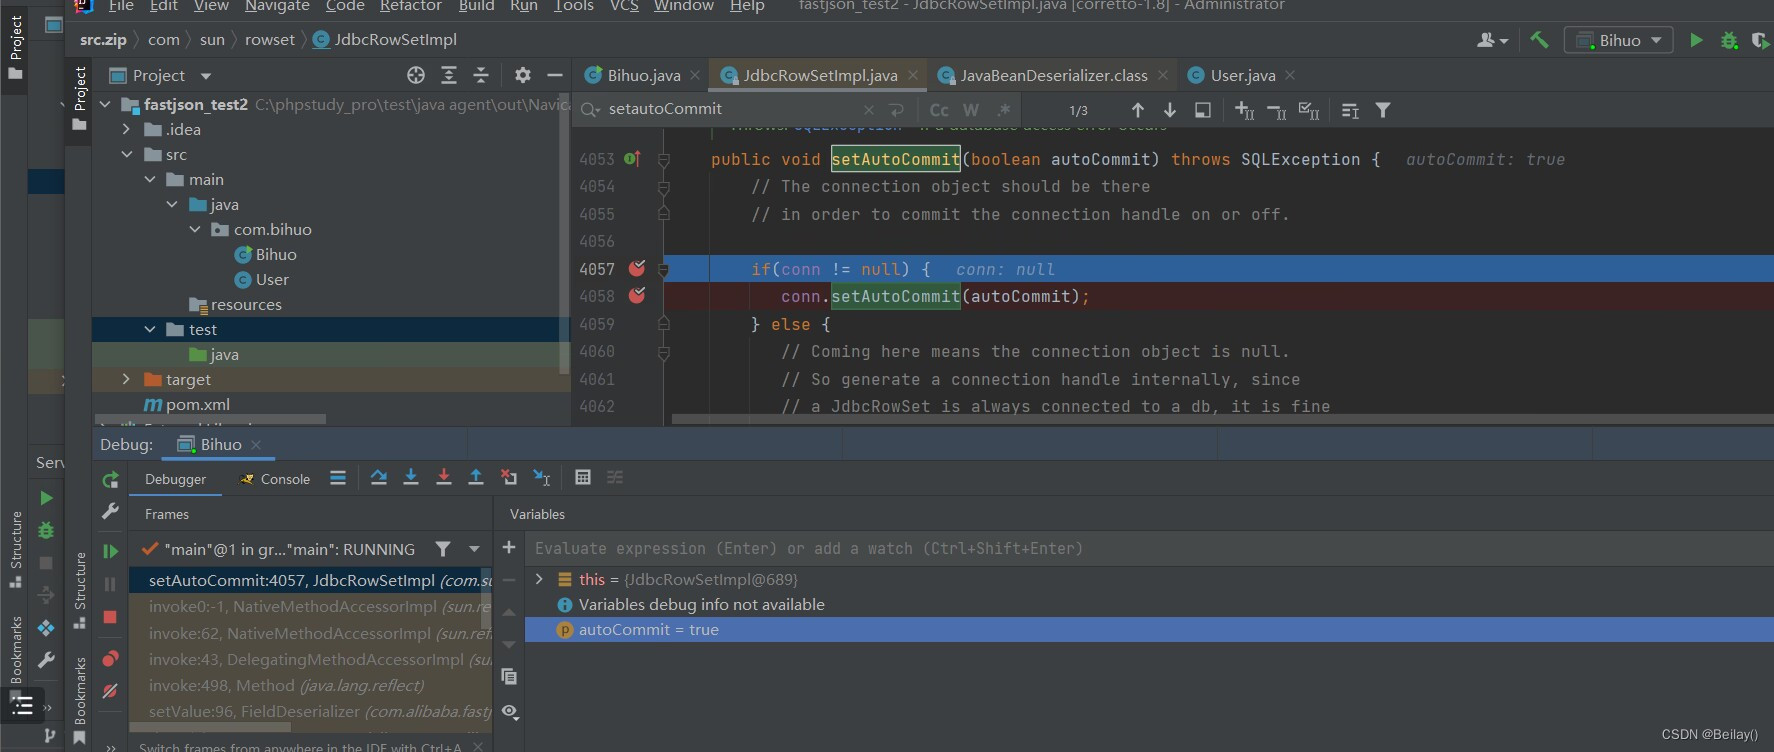Select invoke:498, Method frame
The image size is (1774, 752).
(311, 685)
